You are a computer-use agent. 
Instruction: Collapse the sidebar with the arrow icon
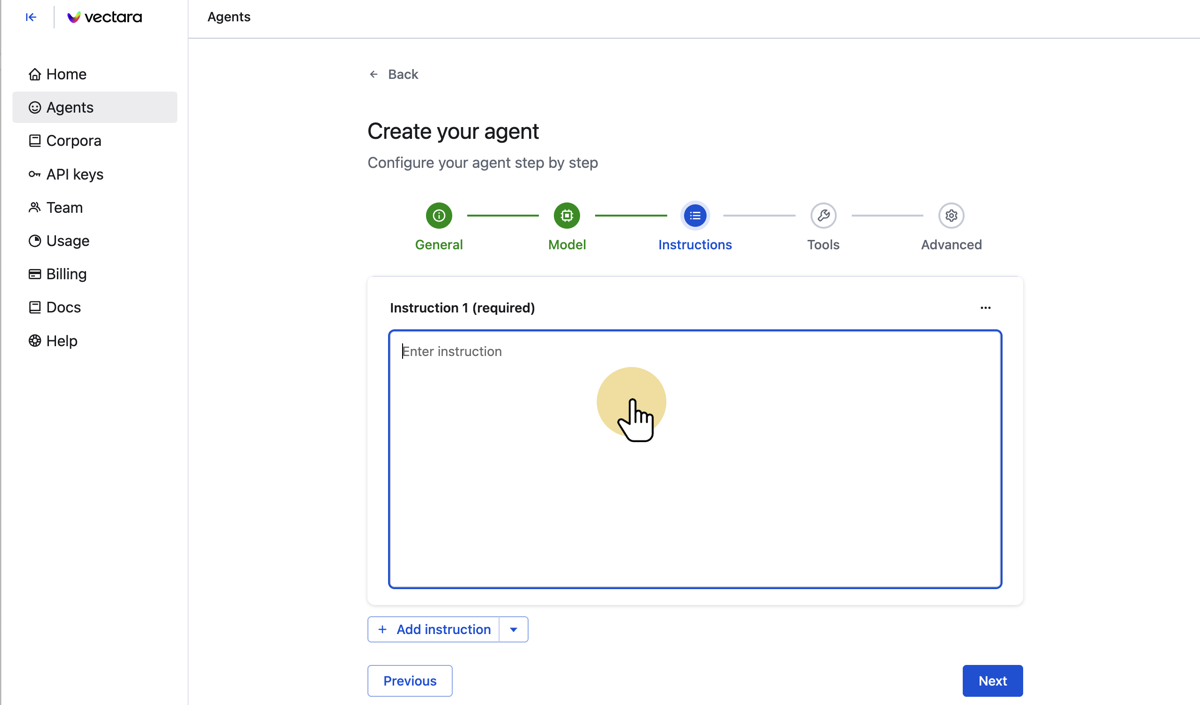[x=31, y=17]
